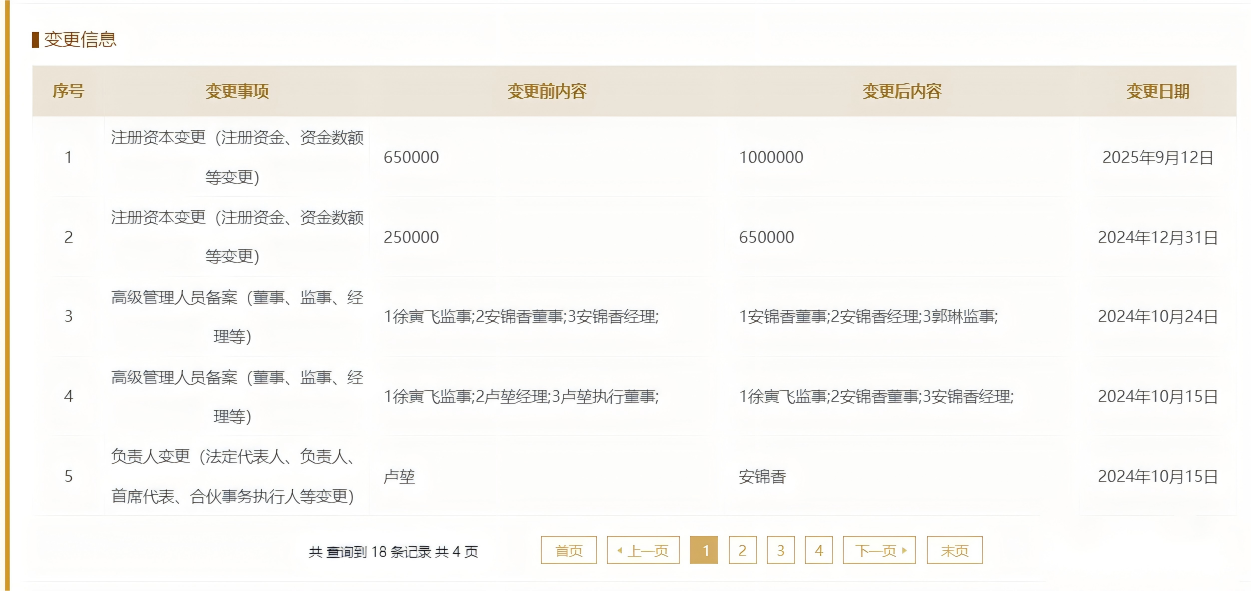Click the 2024年10月24日 date cell

[1157, 317]
